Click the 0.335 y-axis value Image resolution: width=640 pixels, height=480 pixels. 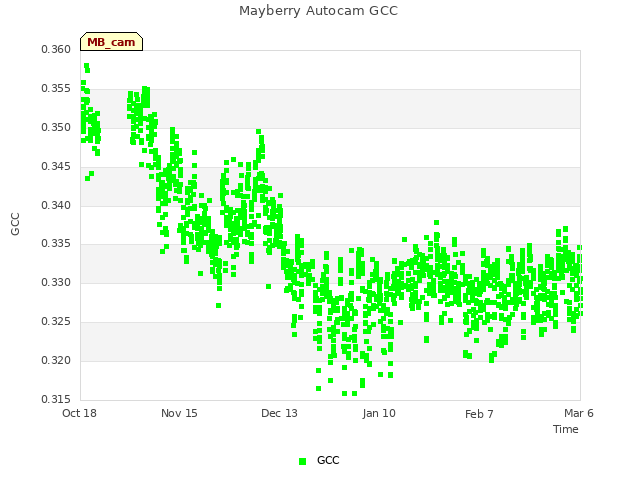click(x=56, y=244)
